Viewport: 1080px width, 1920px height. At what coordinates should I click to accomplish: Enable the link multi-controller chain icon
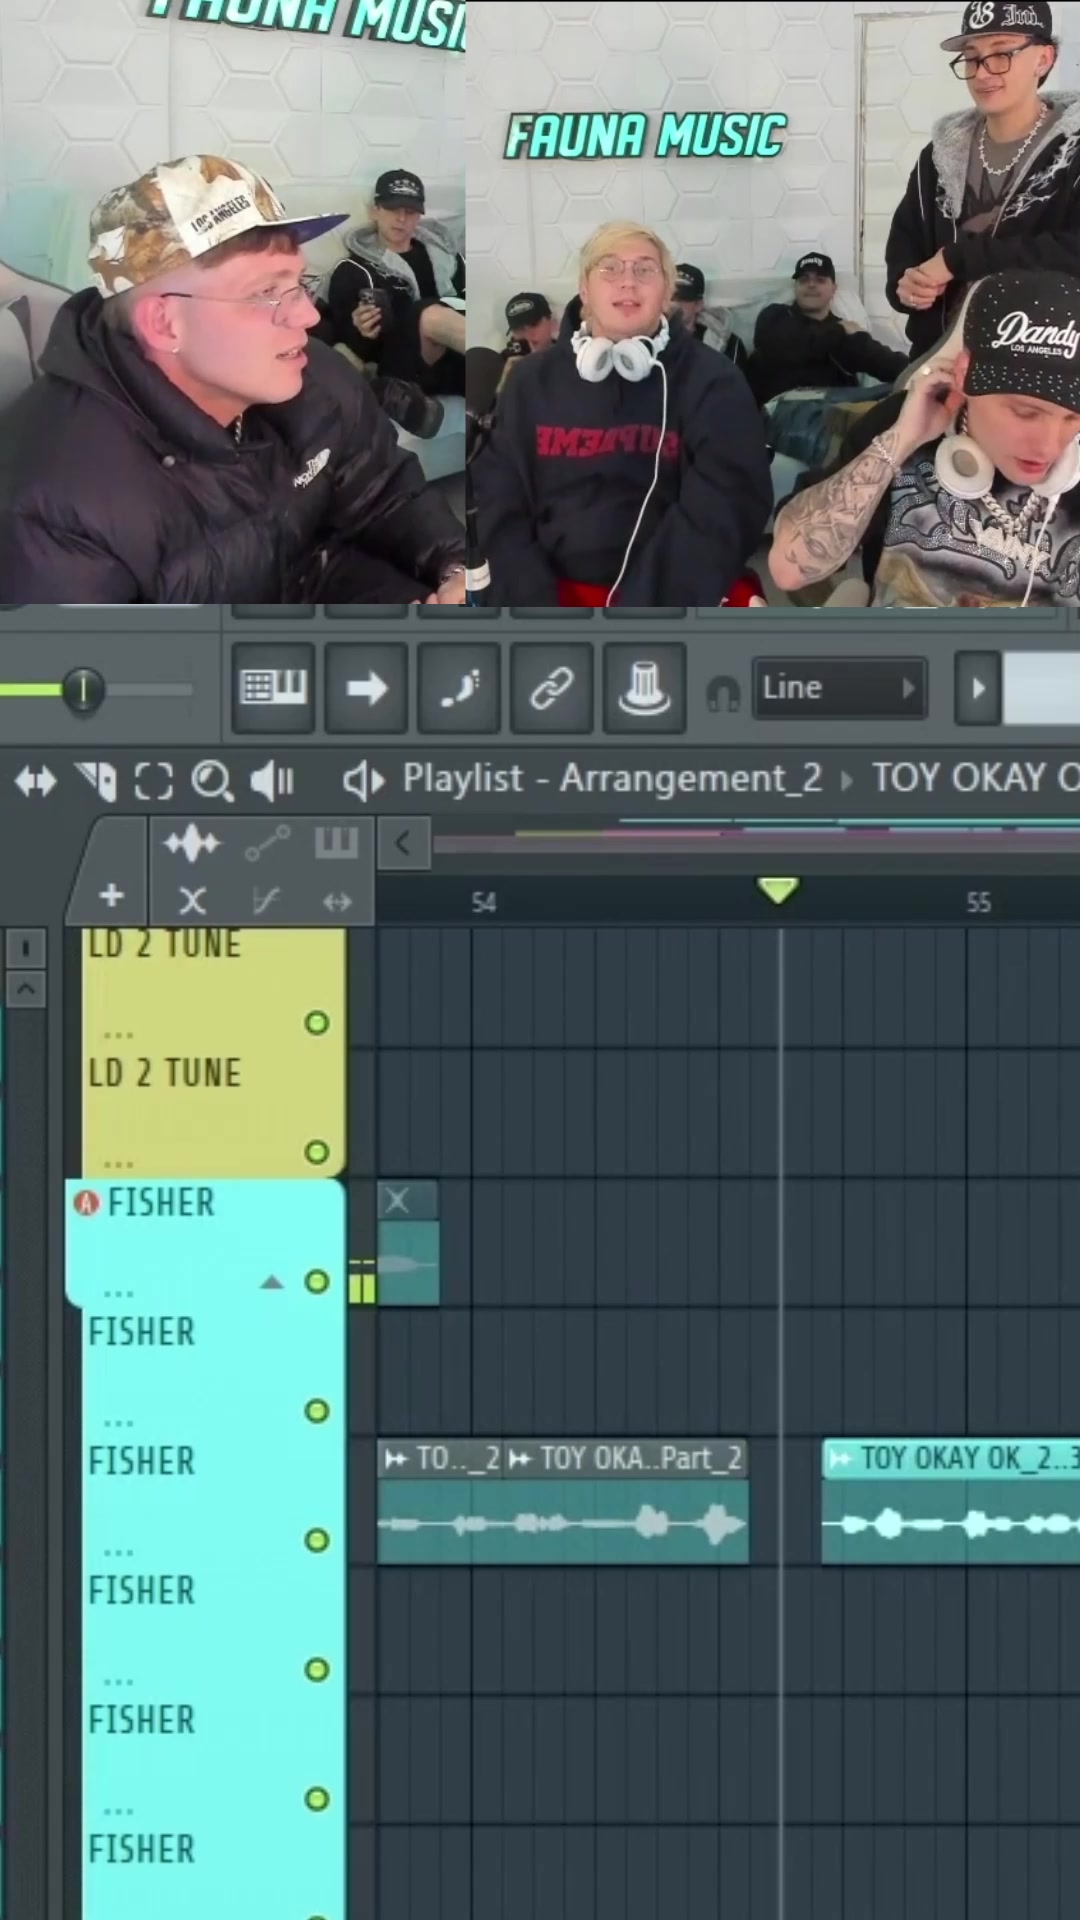tap(551, 688)
